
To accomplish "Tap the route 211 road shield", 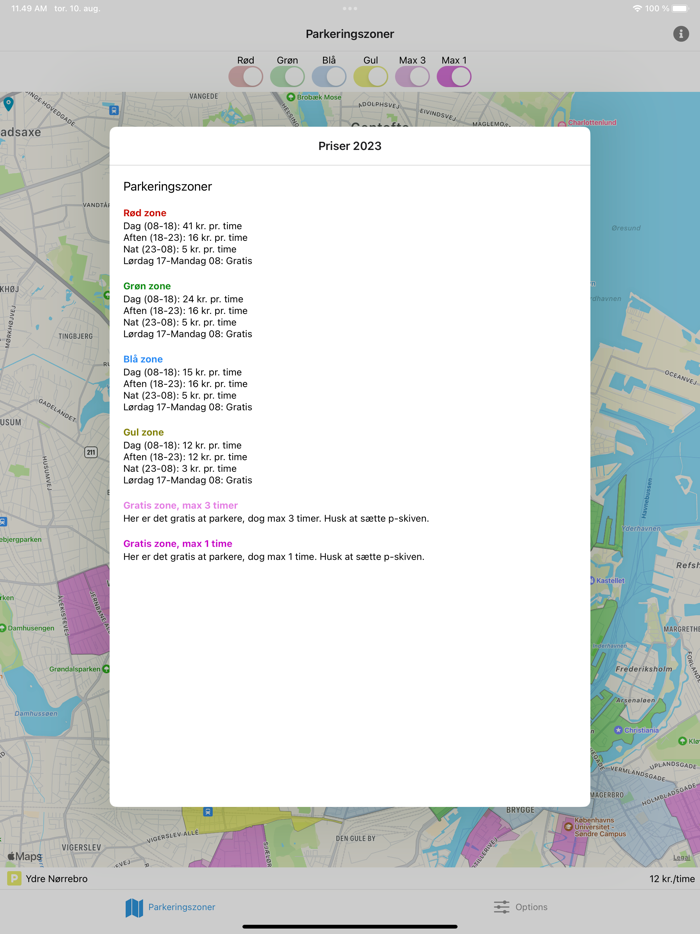I will tap(91, 452).
